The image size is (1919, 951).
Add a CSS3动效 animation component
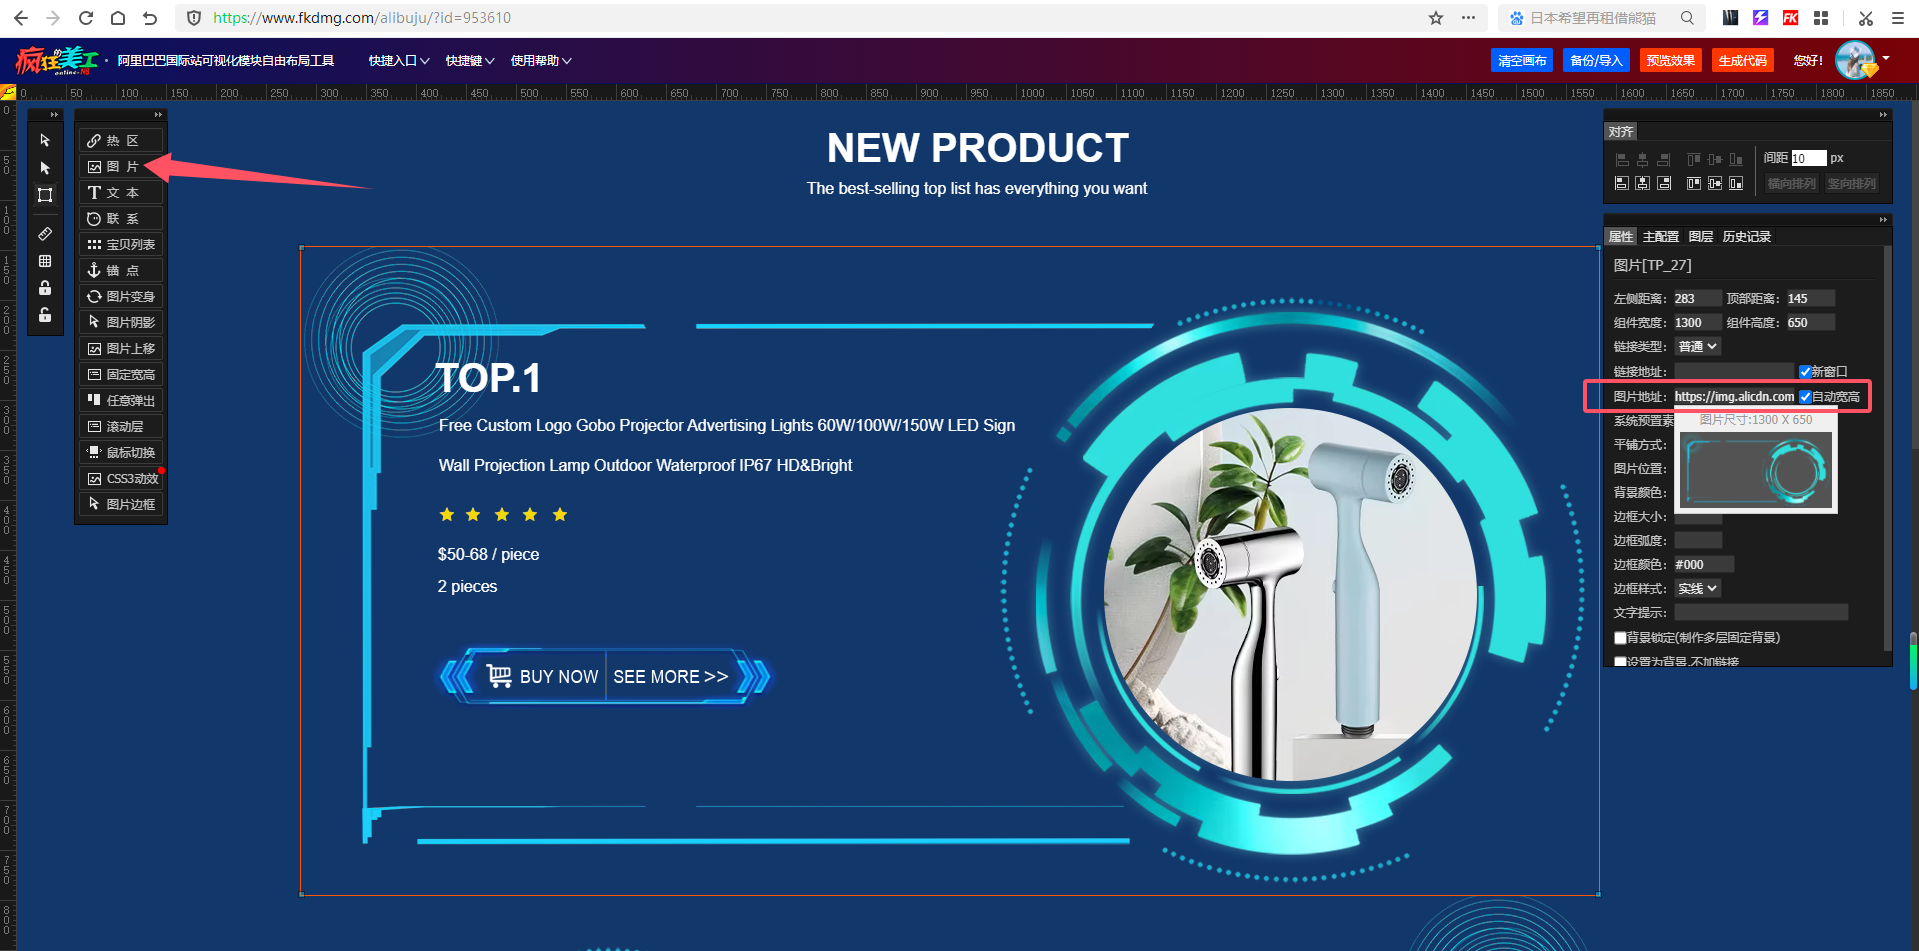tap(121, 479)
